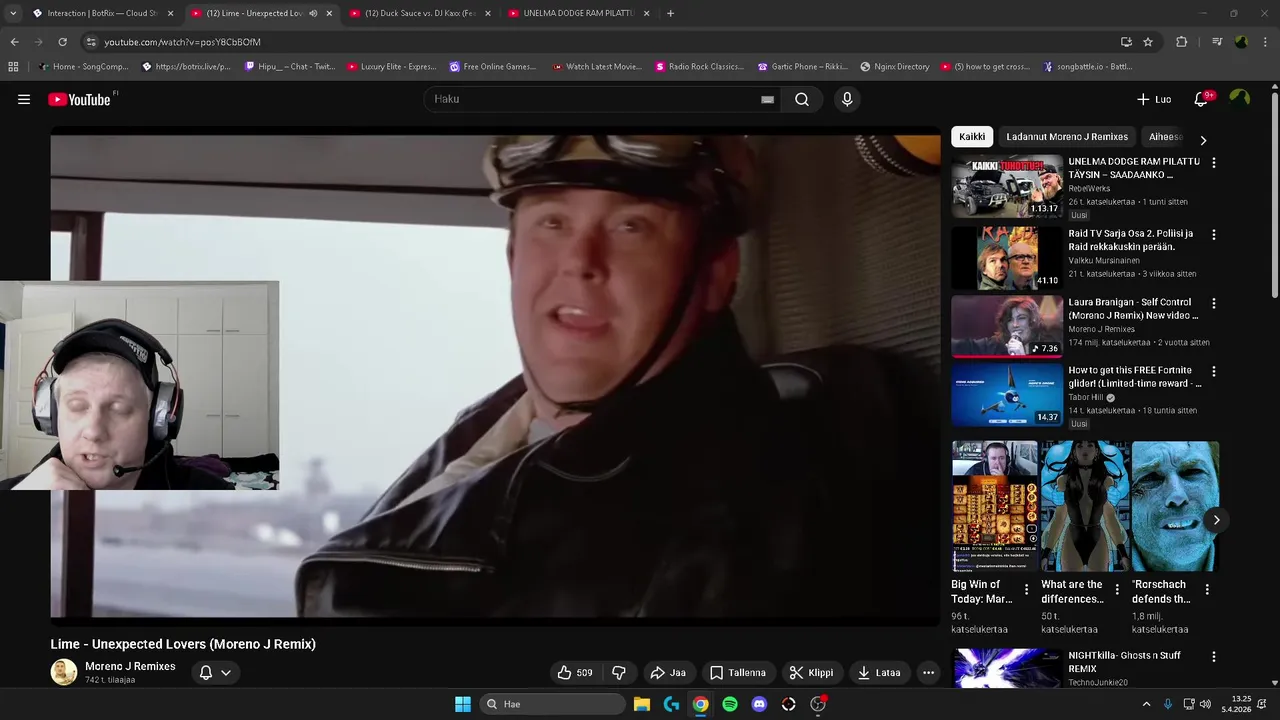Reload the page in Chrome

pos(62,42)
